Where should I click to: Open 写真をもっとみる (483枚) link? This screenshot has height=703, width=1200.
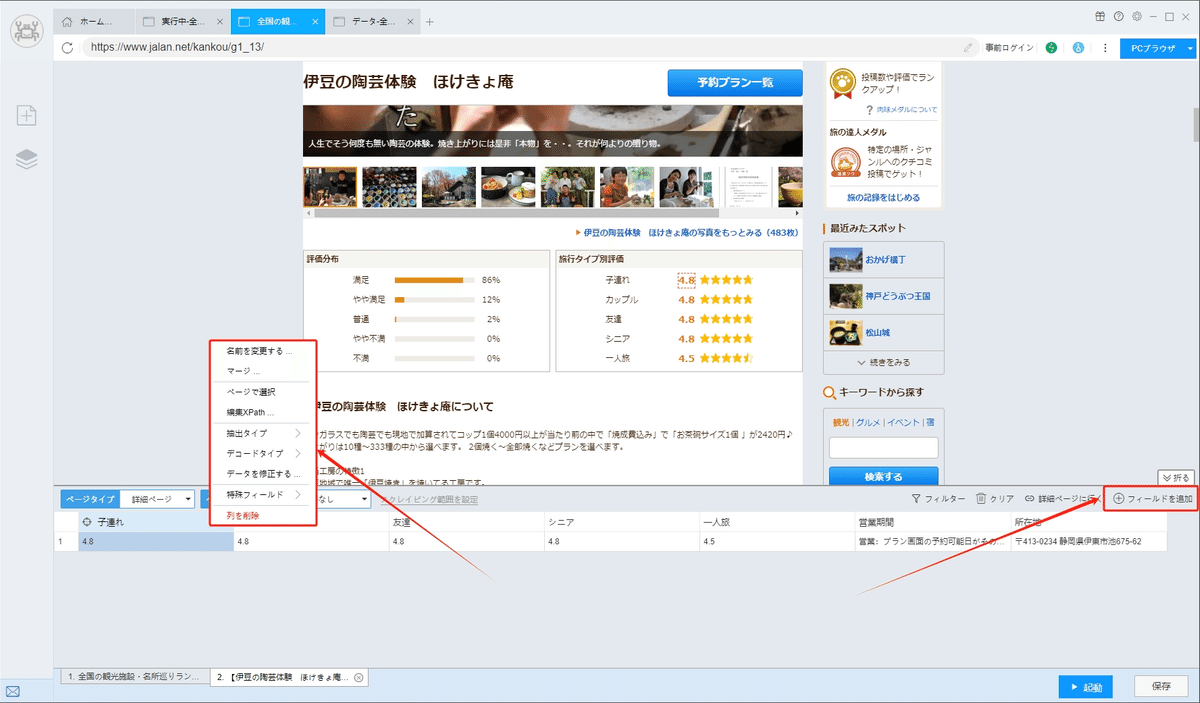[691, 232]
